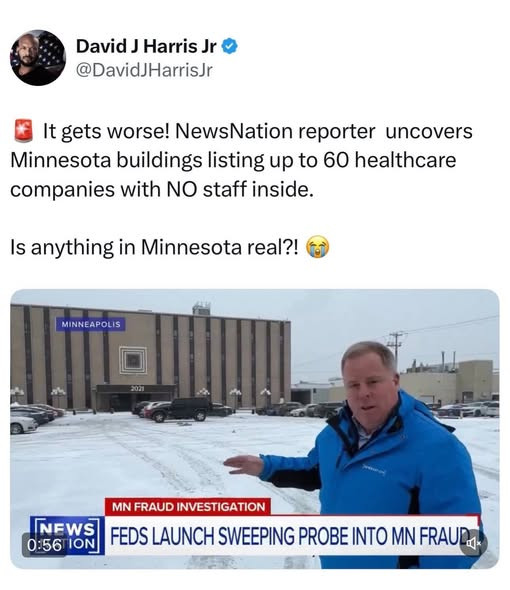Image resolution: width=510 pixels, height=590 pixels.
Task: Open David J Harris Jr profile picture
Action: 38,58
